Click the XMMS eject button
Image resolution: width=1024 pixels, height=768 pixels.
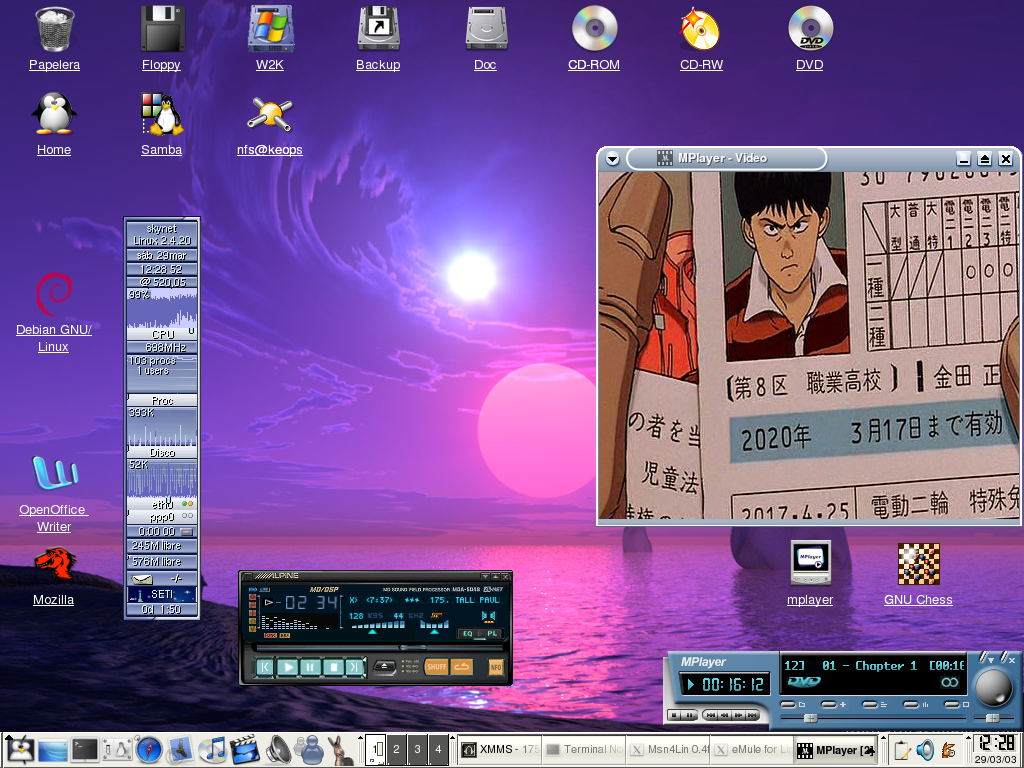[x=384, y=667]
